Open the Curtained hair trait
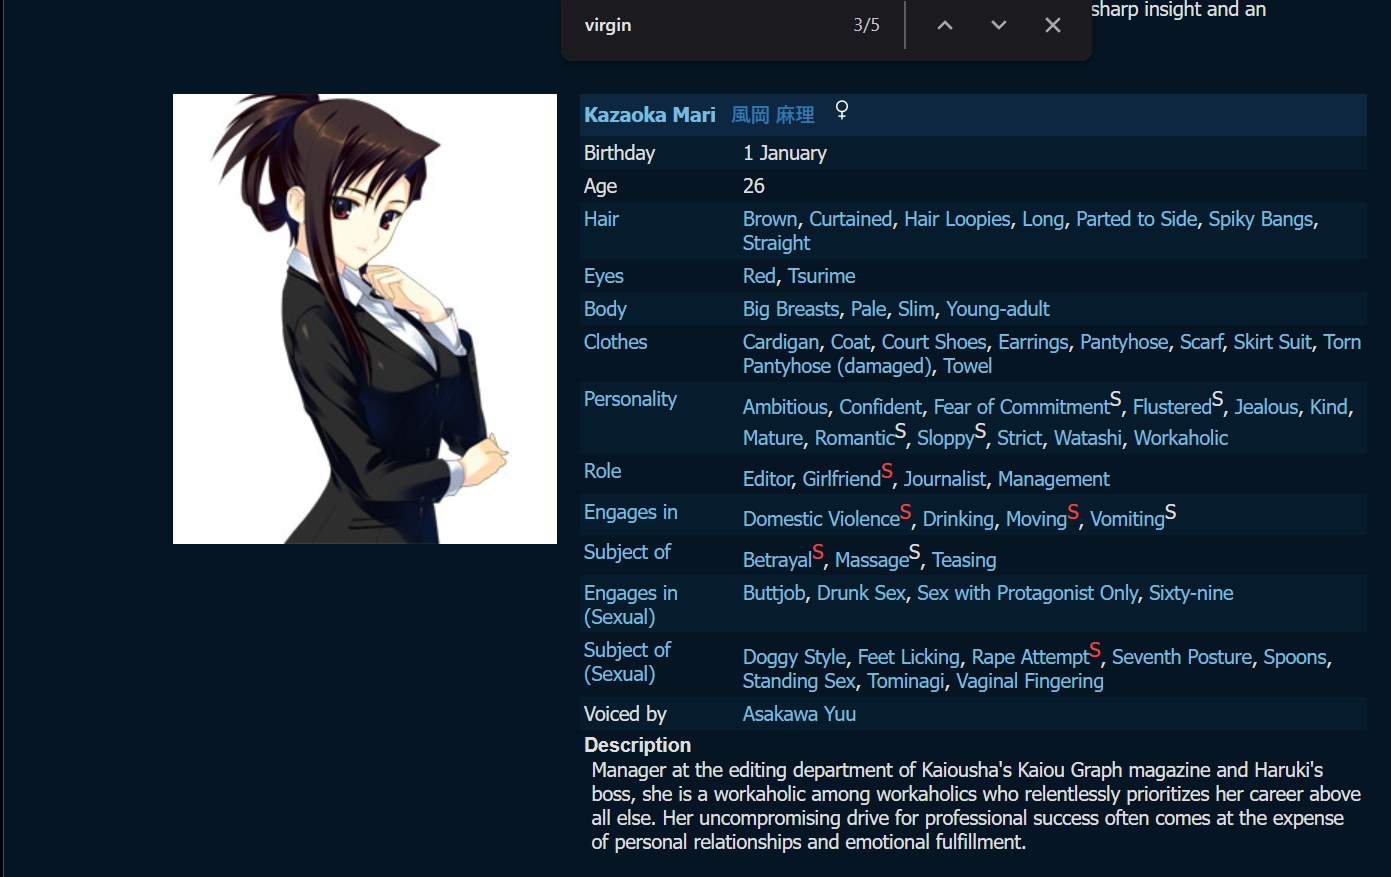Image resolution: width=1391 pixels, height=877 pixels. point(851,219)
